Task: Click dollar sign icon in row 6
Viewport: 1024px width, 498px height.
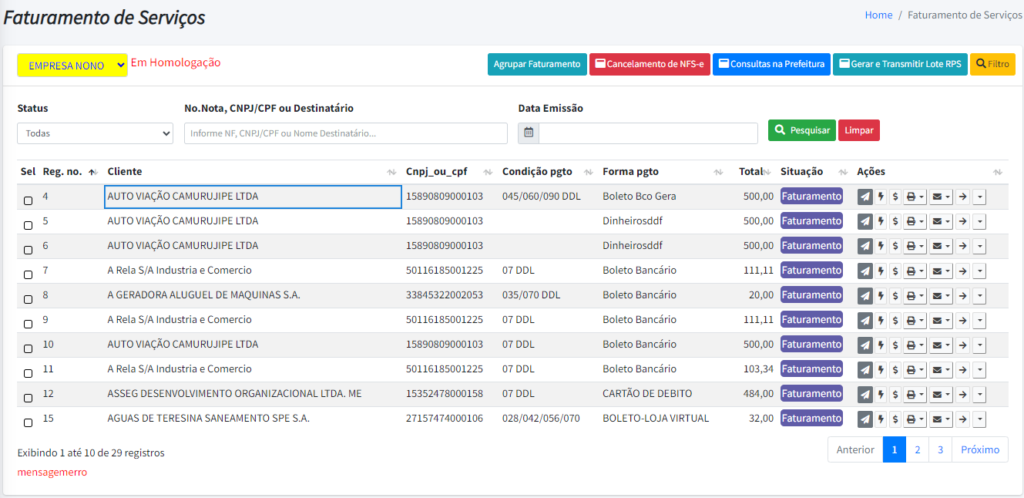Action: [x=895, y=247]
